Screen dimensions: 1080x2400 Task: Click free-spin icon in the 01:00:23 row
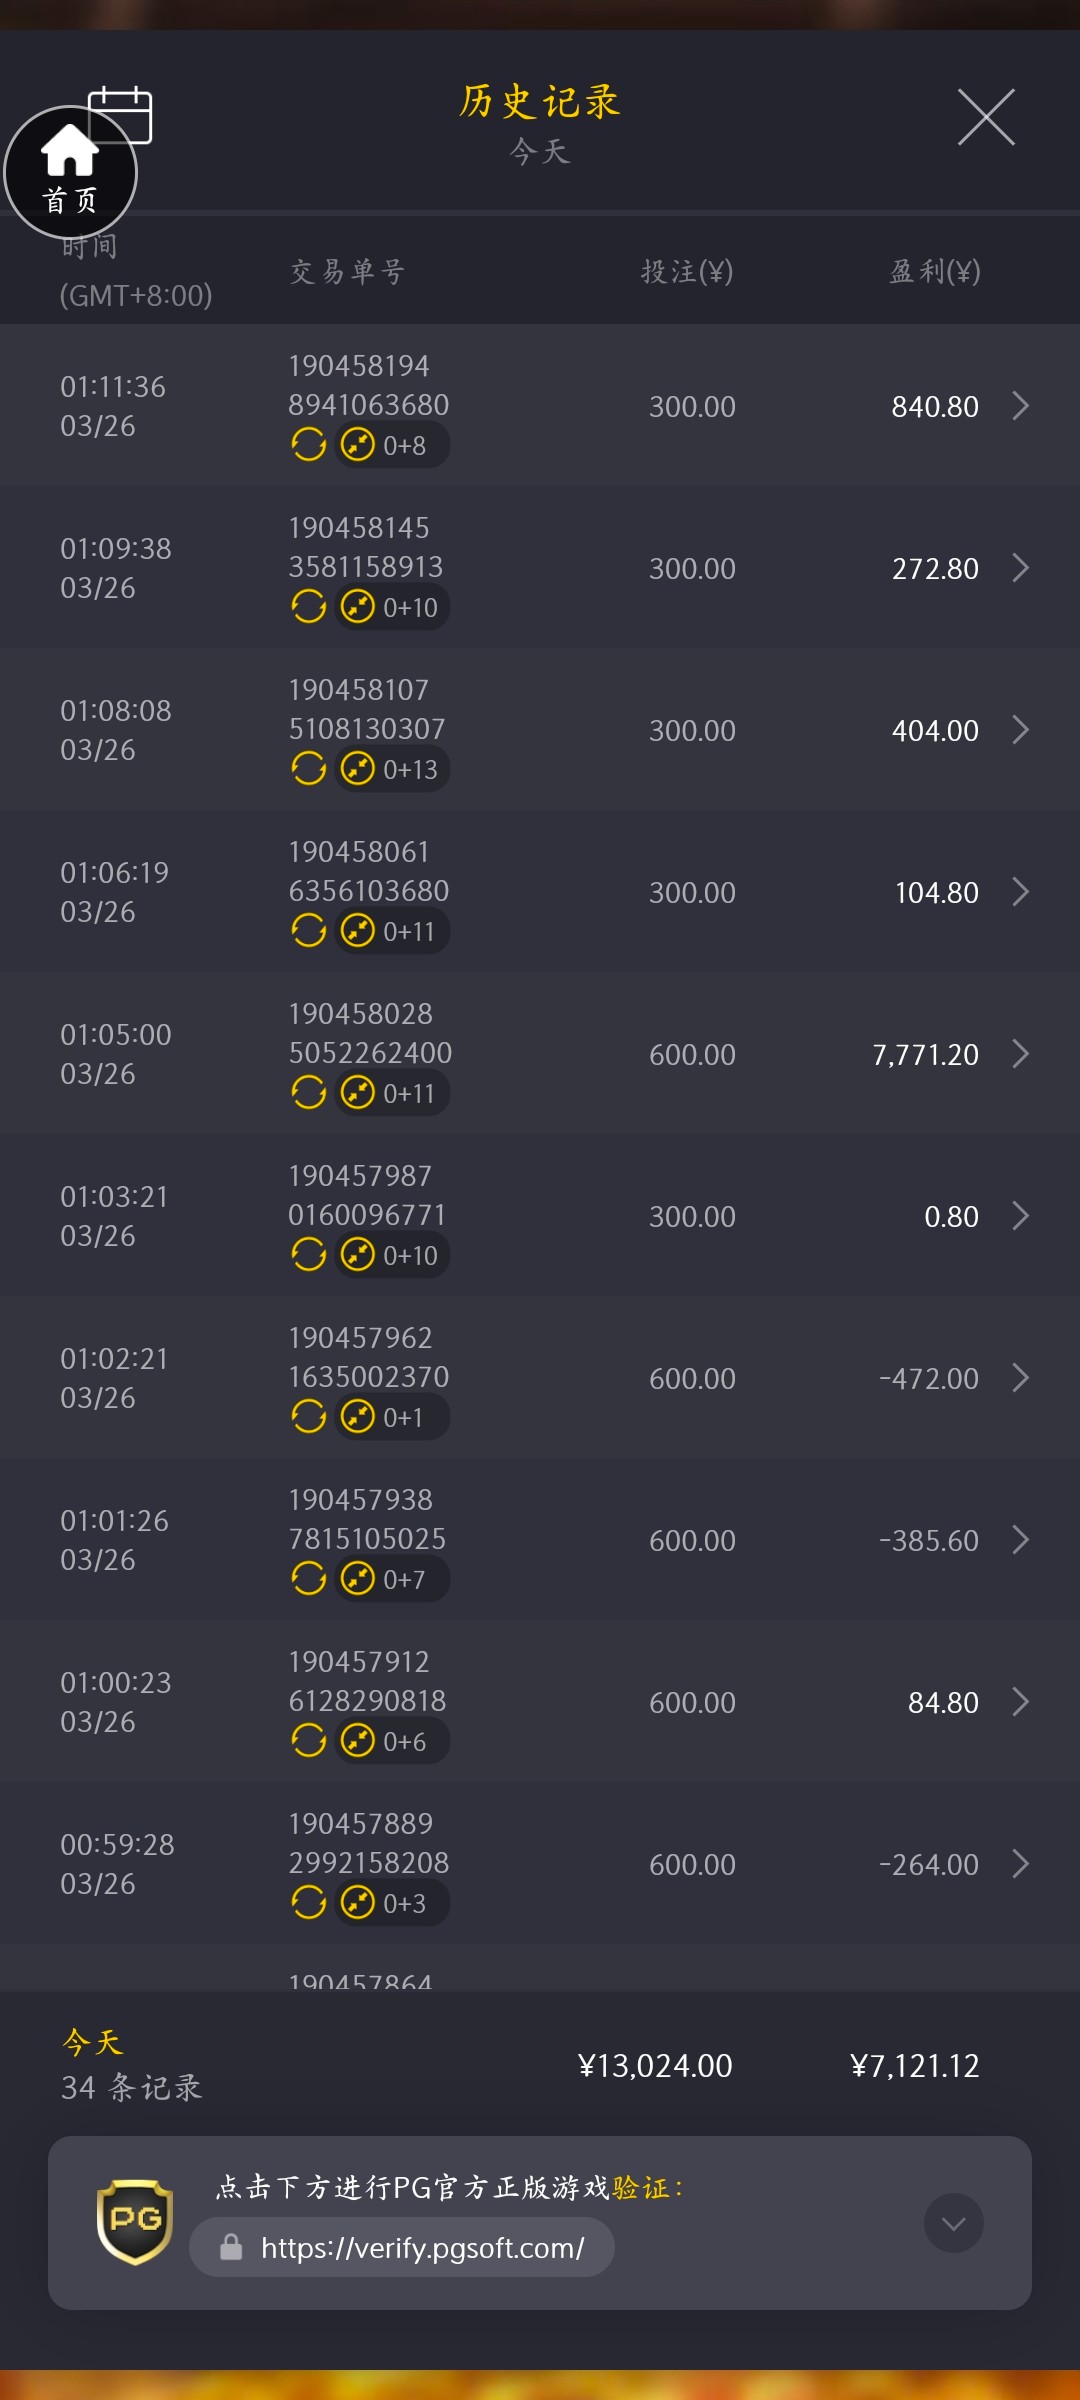[x=309, y=1740]
